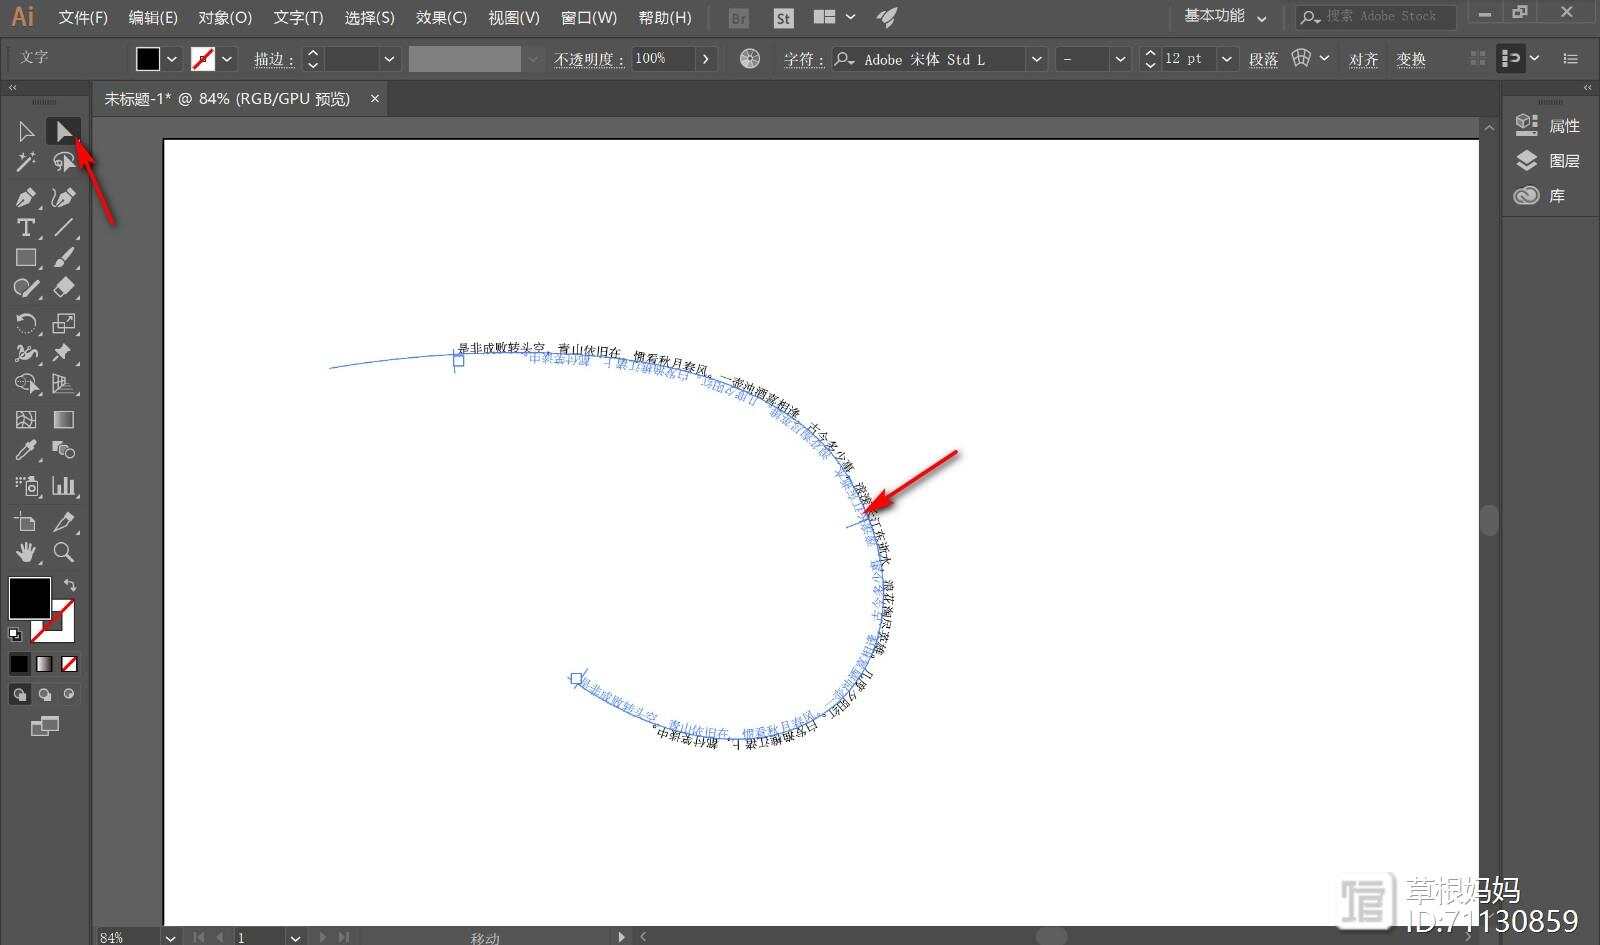This screenshot has height=945, width=1600.
Task: Select the Mesh tool
Action: pyautogui.click(x=26, y=420)
